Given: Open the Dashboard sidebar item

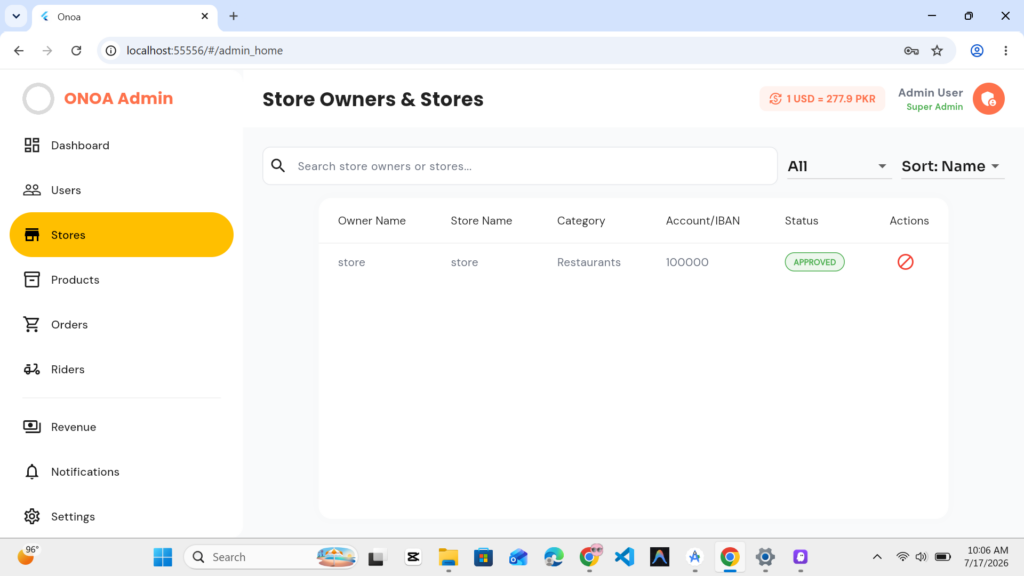Looking at the screenshot, I should [x=121, y=145].
